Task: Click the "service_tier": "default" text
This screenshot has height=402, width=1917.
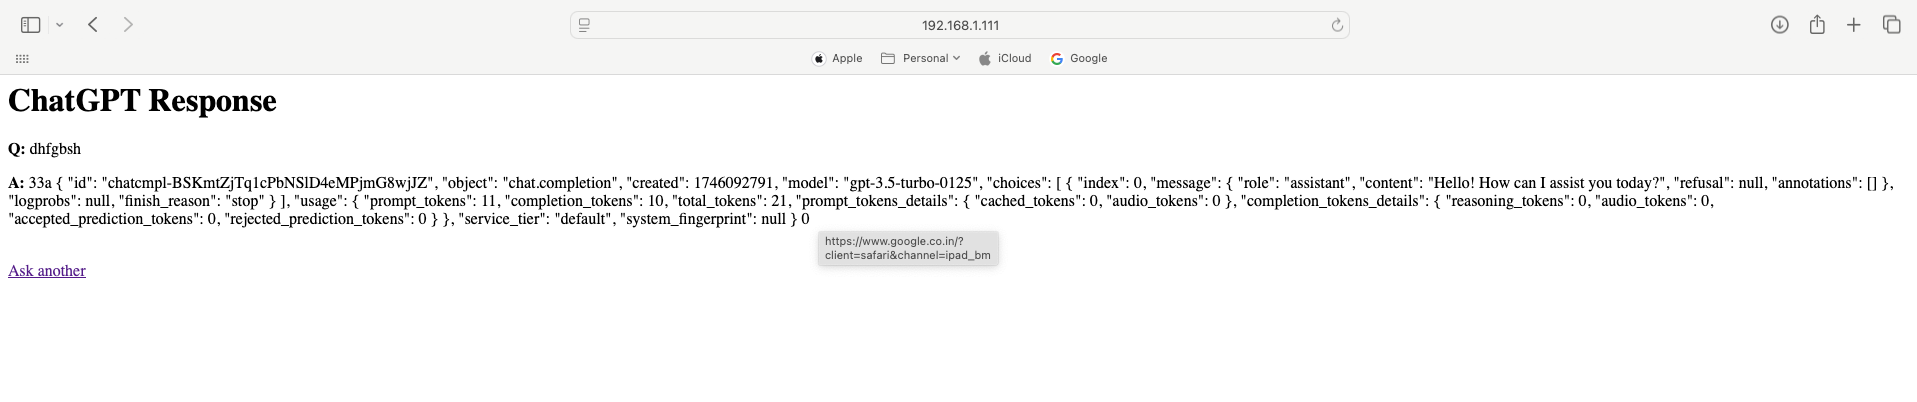Action: [534, 219]
